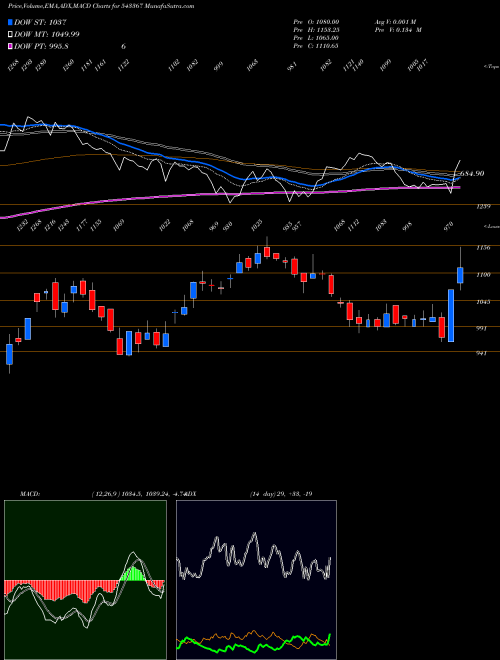
Task: Select the 'DOW ST: 1087' legend text
Action: click(40, 22)
